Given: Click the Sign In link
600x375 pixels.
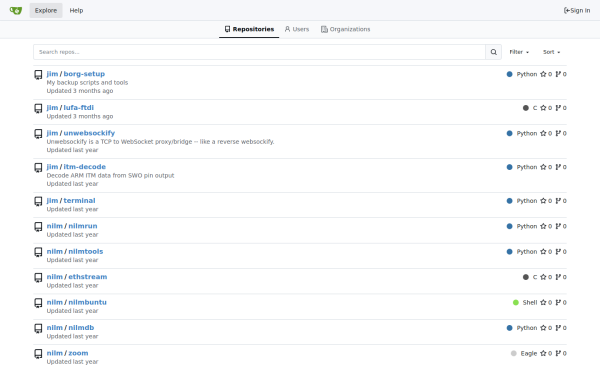Looking at the screenshot, I should pos(577,10).
